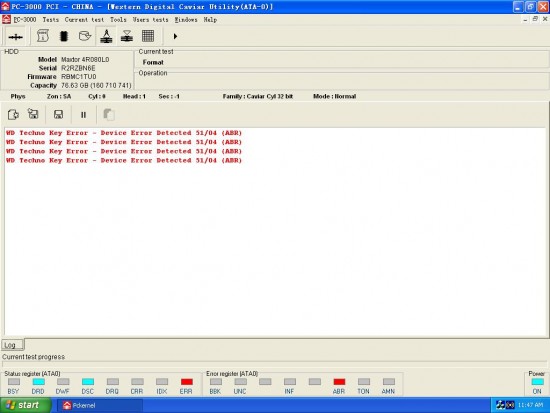The image size is (550, 413).
Task: Open the Current test menu
Action: [84, 20]
